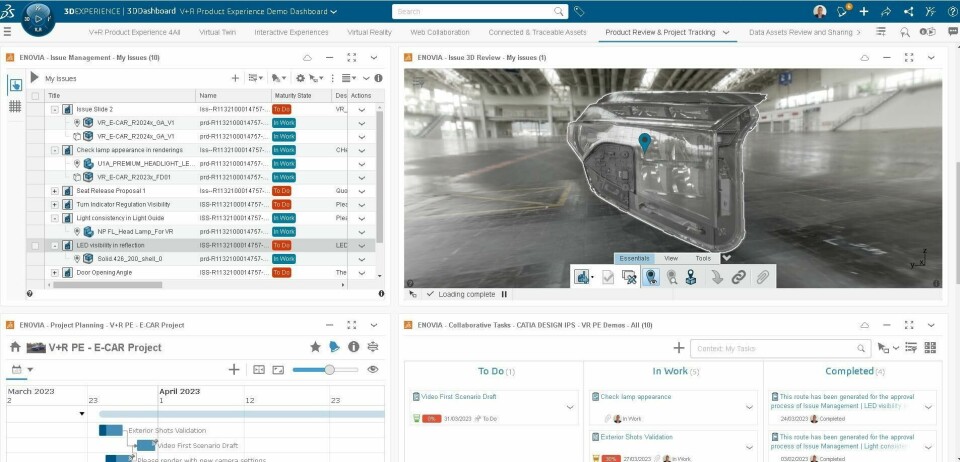Click the paperclip attachment icon in 3D toolbar
The width and height of the screenshot is (960, 462).
pyautogui.click(x=763, y=278)
